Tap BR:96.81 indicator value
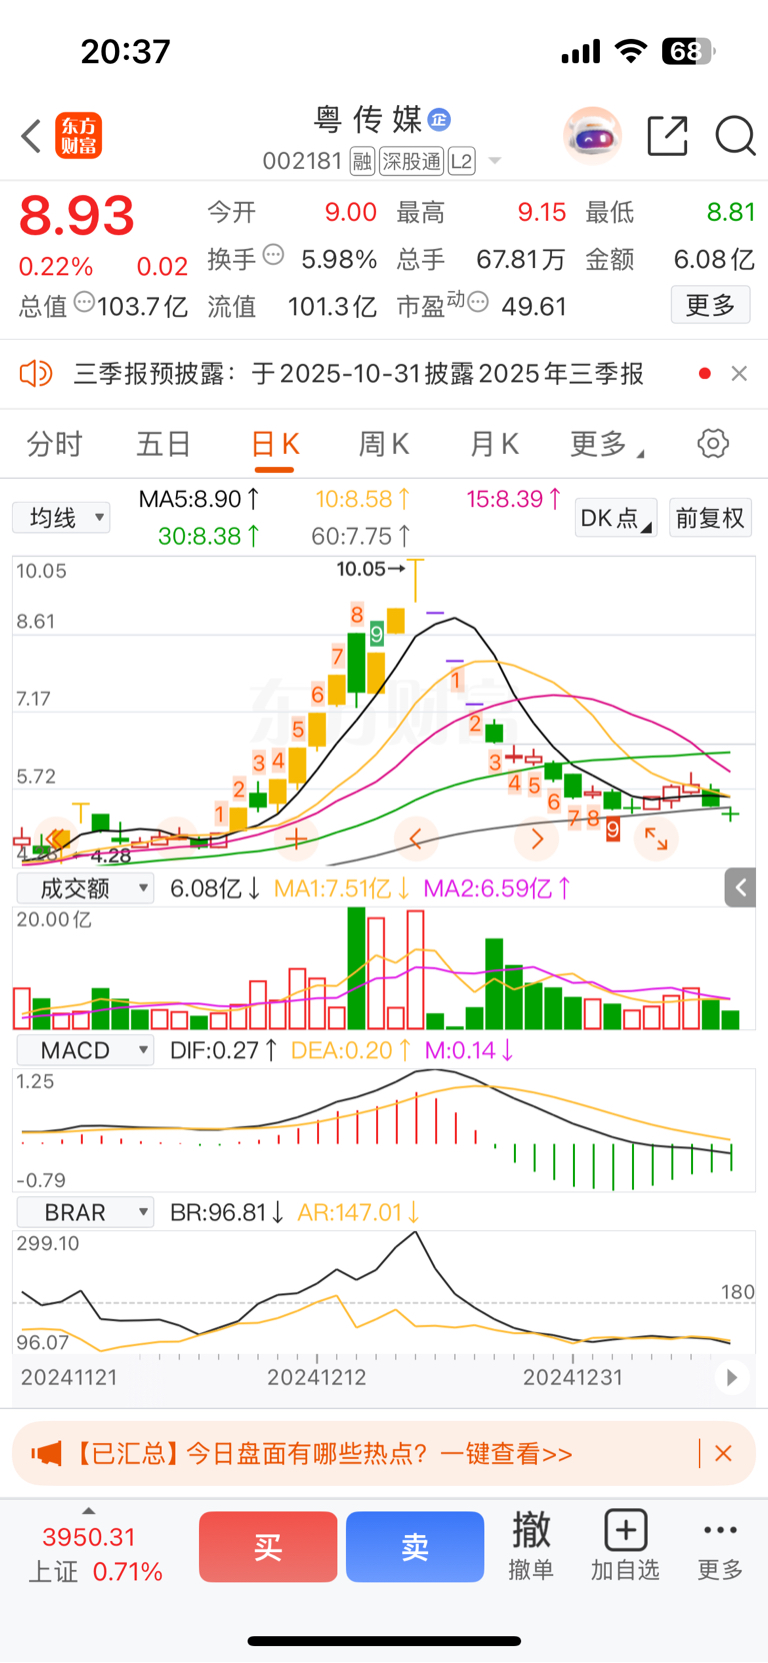The width and height of the screenshot is (768, 1663). click(x=227, y=1212)
